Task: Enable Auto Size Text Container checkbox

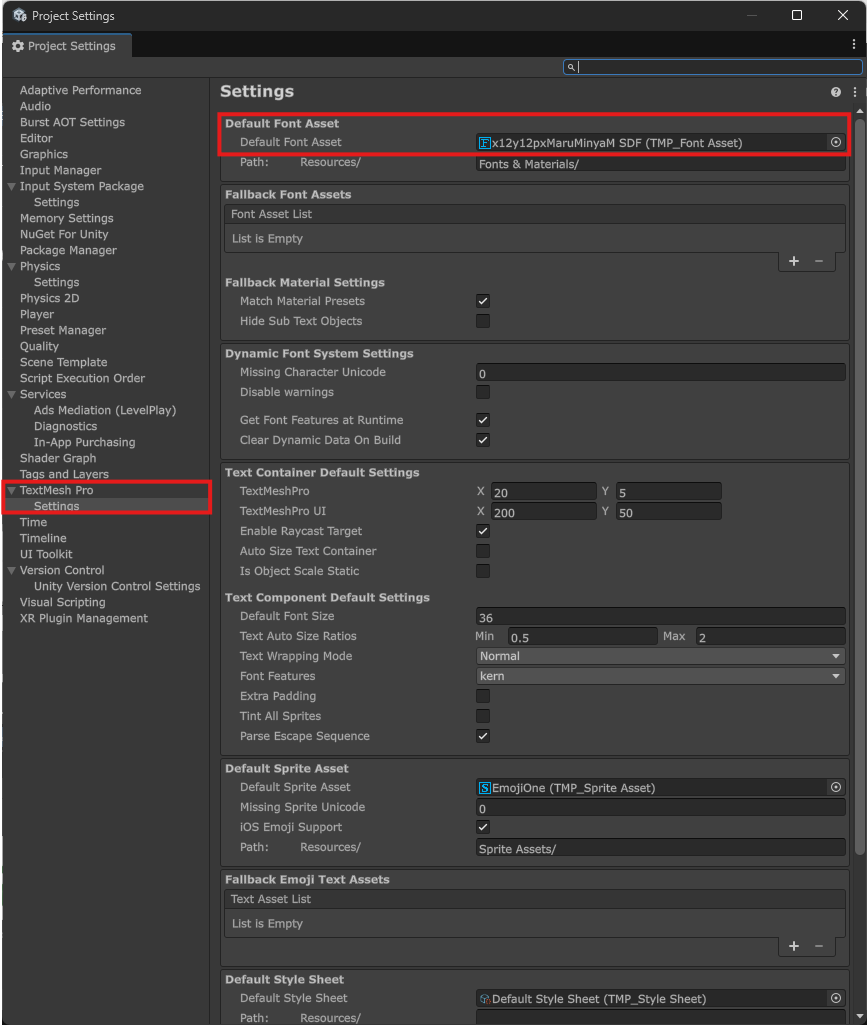Action: point(483,551)
